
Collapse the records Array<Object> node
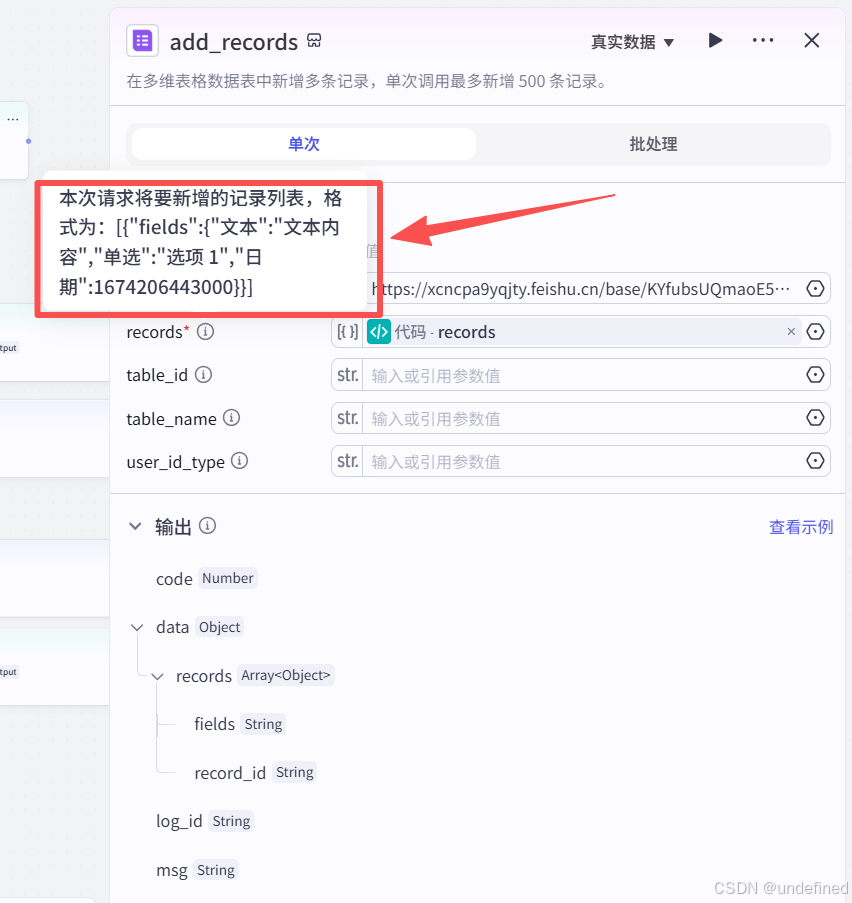point(157,675)
